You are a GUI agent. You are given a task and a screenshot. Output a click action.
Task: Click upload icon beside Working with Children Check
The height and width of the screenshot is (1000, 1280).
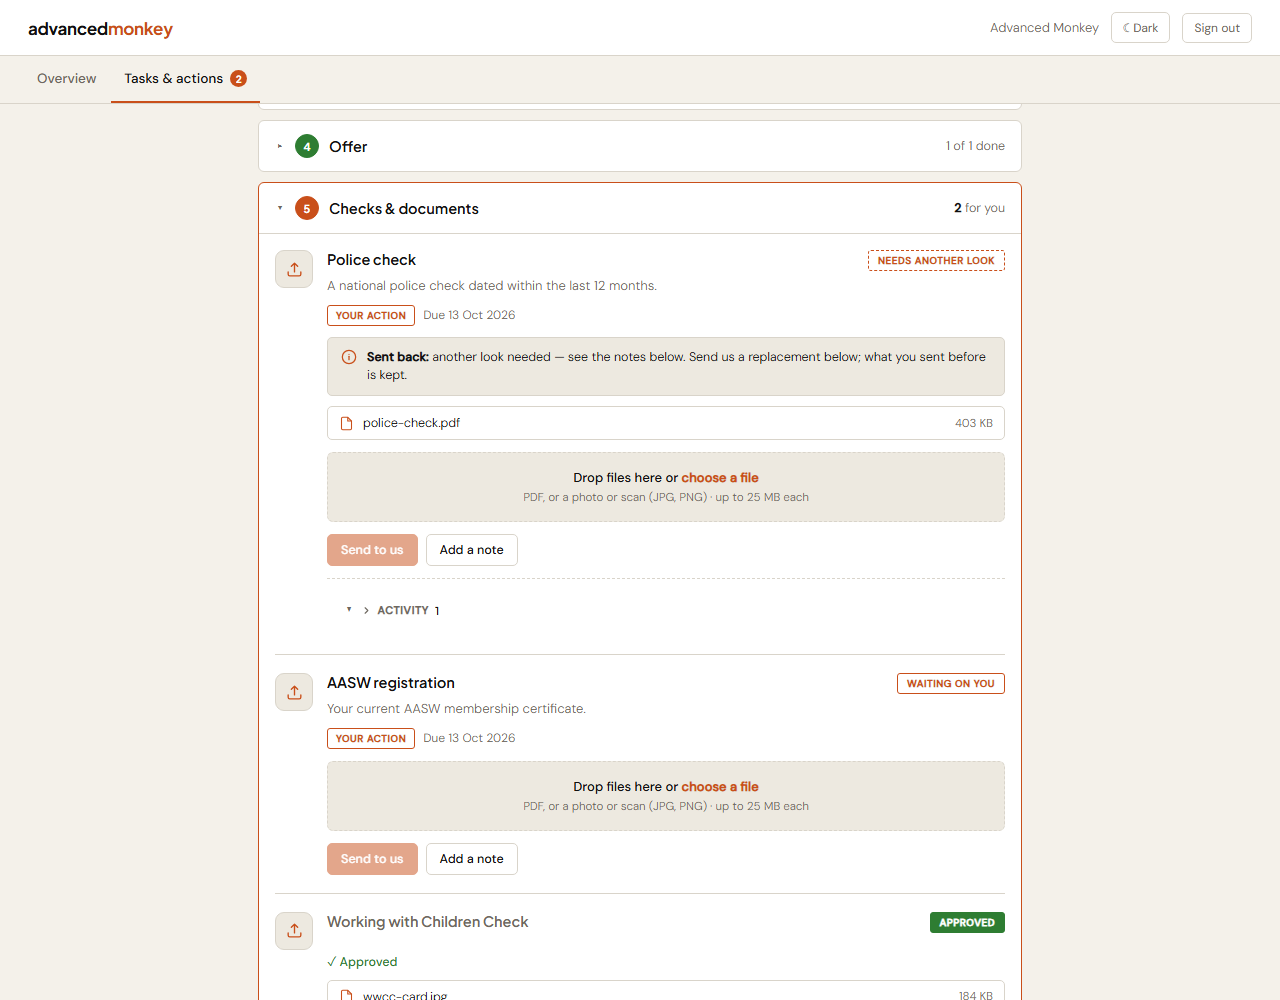pos(294,931)
